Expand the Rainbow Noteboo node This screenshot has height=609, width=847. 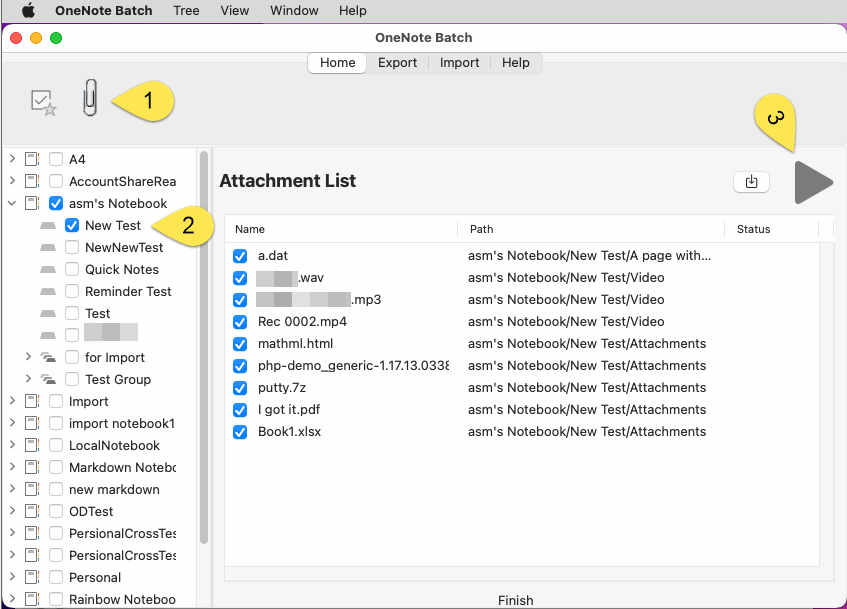point(12,599)
